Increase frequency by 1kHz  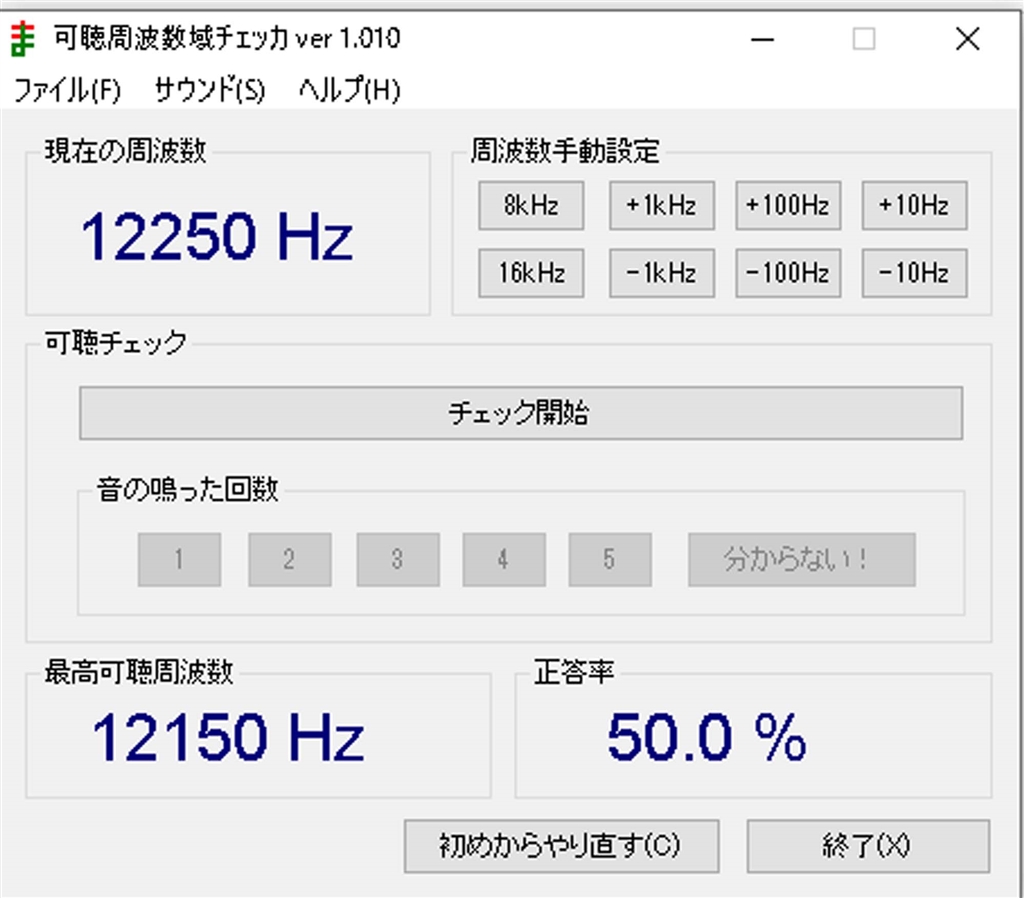(661, 205)
